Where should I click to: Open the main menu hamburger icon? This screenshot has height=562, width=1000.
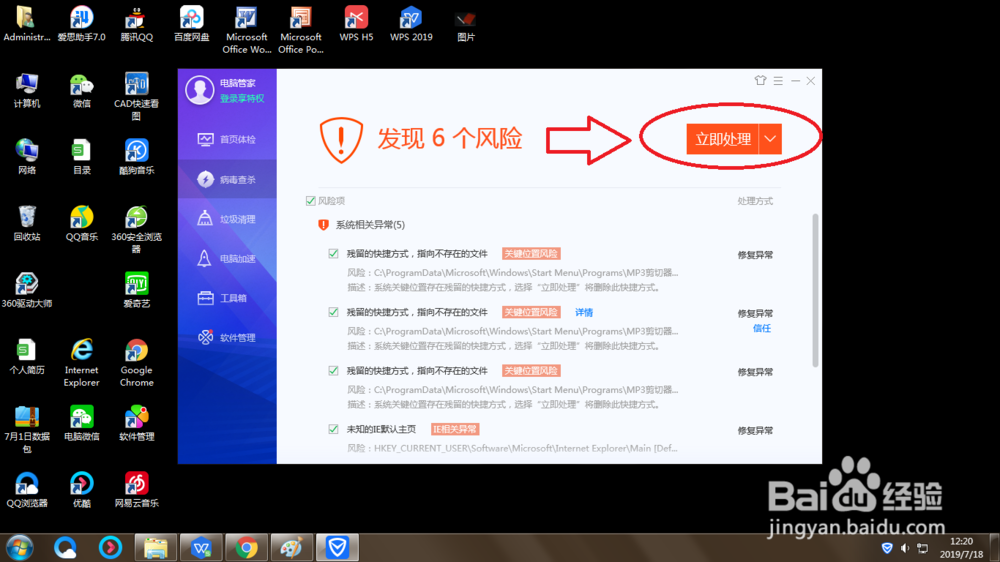tap(778, 80)
